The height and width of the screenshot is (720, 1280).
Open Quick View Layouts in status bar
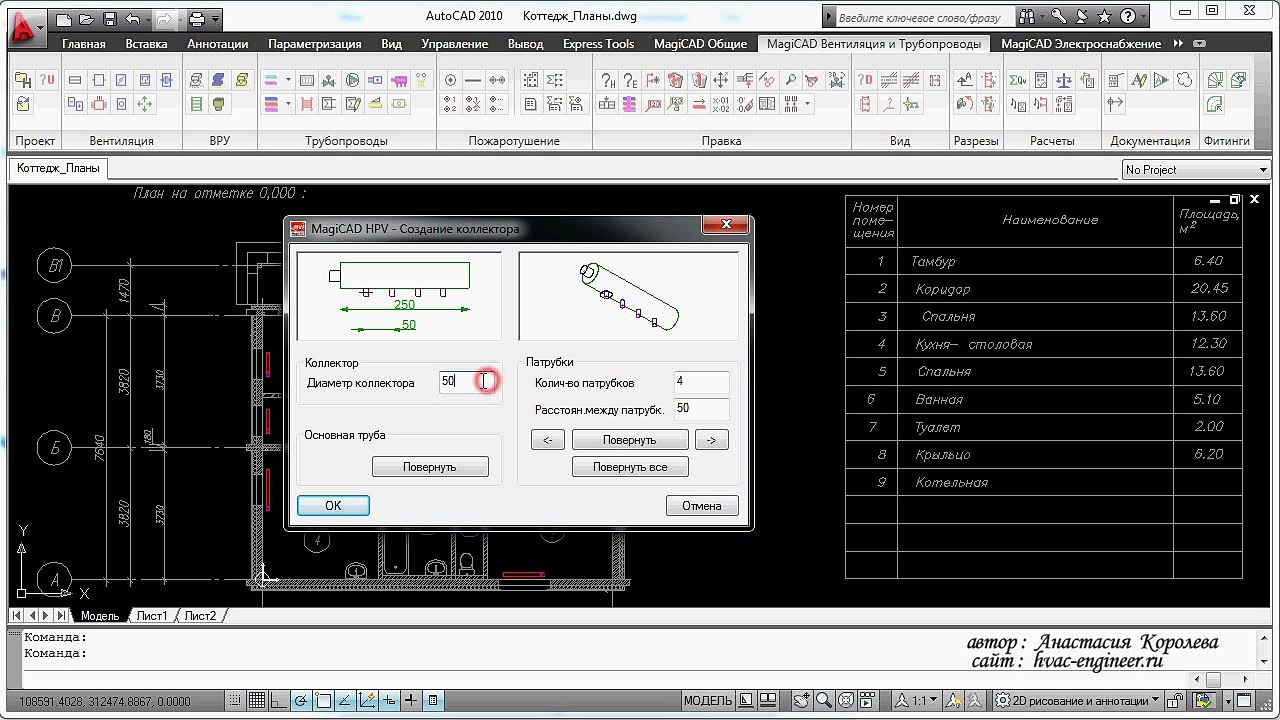tap(748, 701)
